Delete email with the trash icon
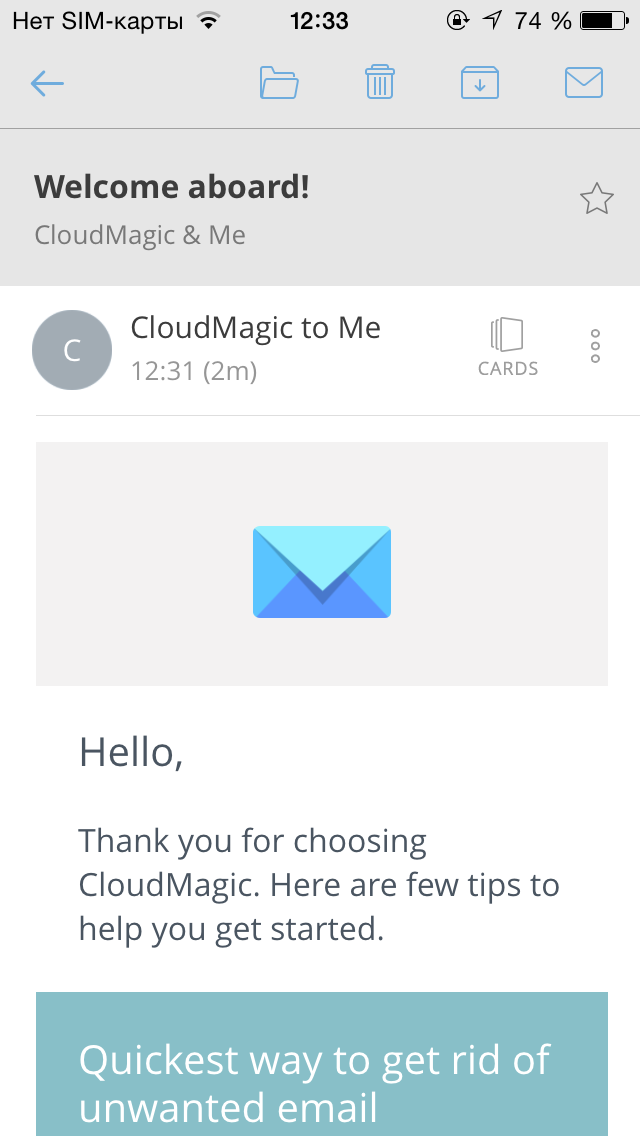This screenshot has width=640, height=1136. tap(379, 82)
